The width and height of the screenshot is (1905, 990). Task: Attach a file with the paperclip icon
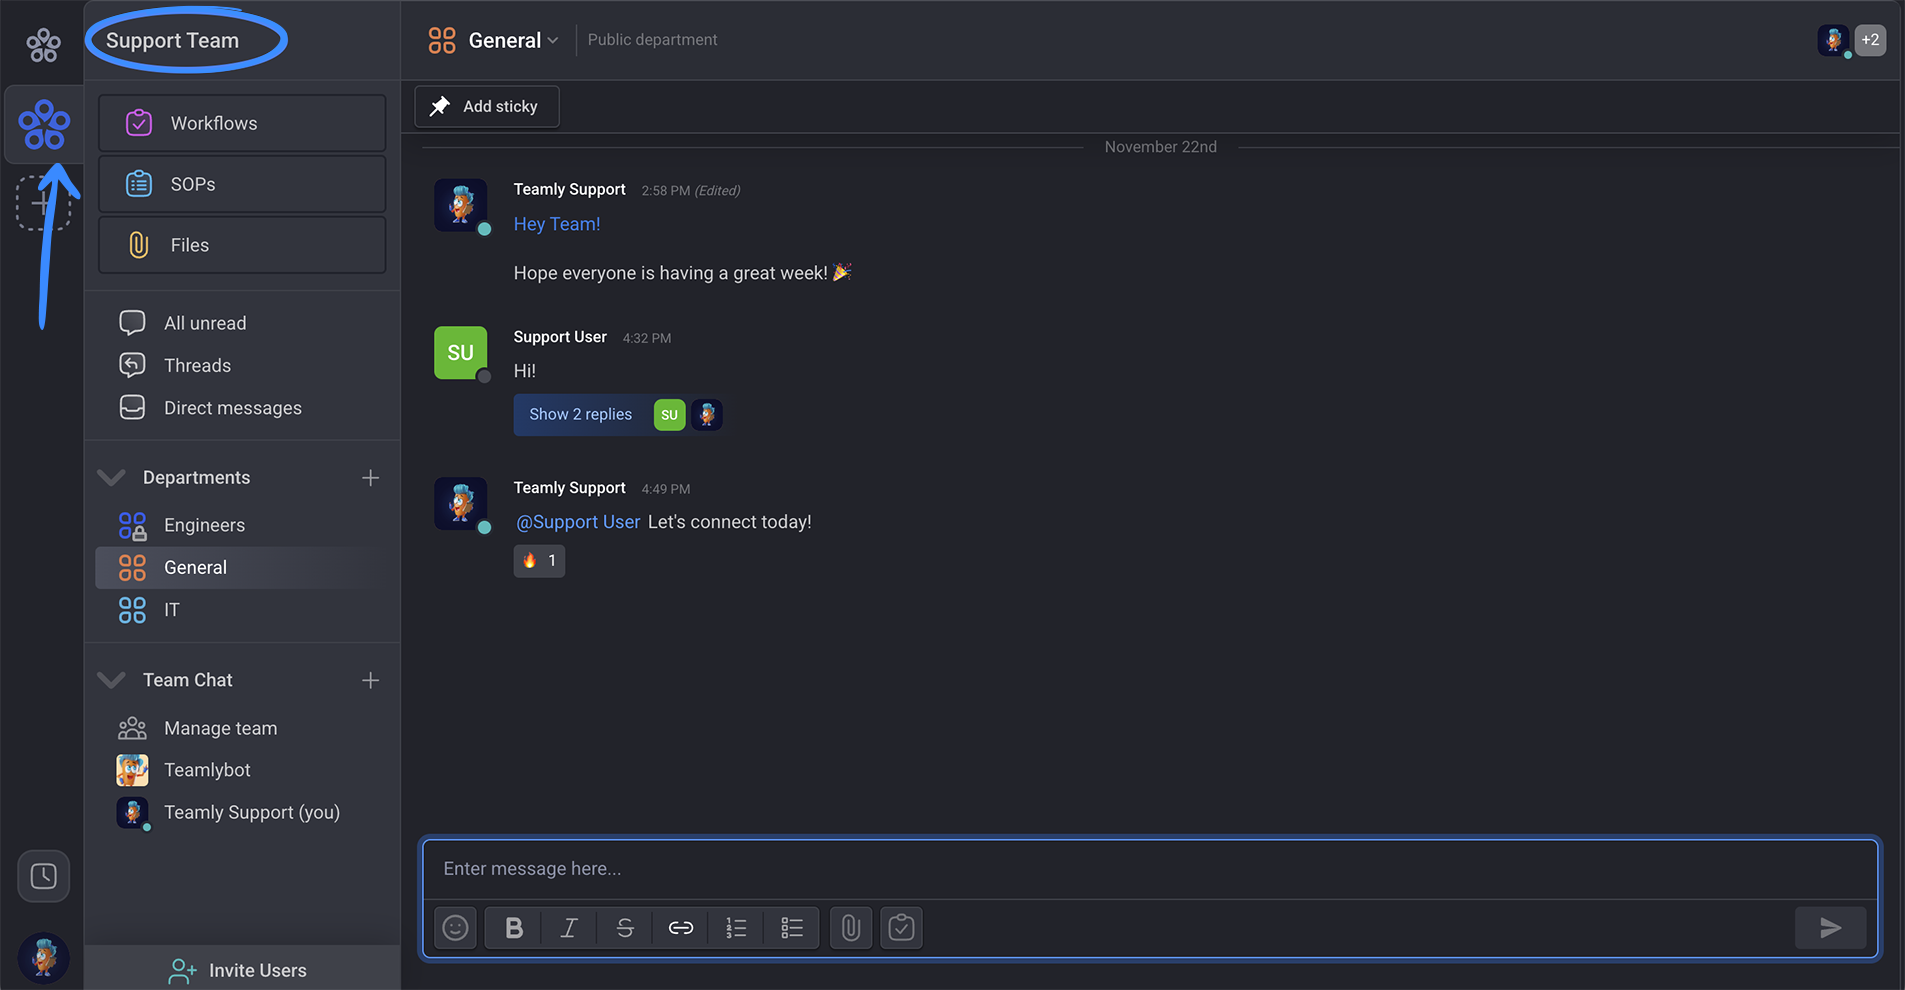pyautogui.click(x=851, y=928)
